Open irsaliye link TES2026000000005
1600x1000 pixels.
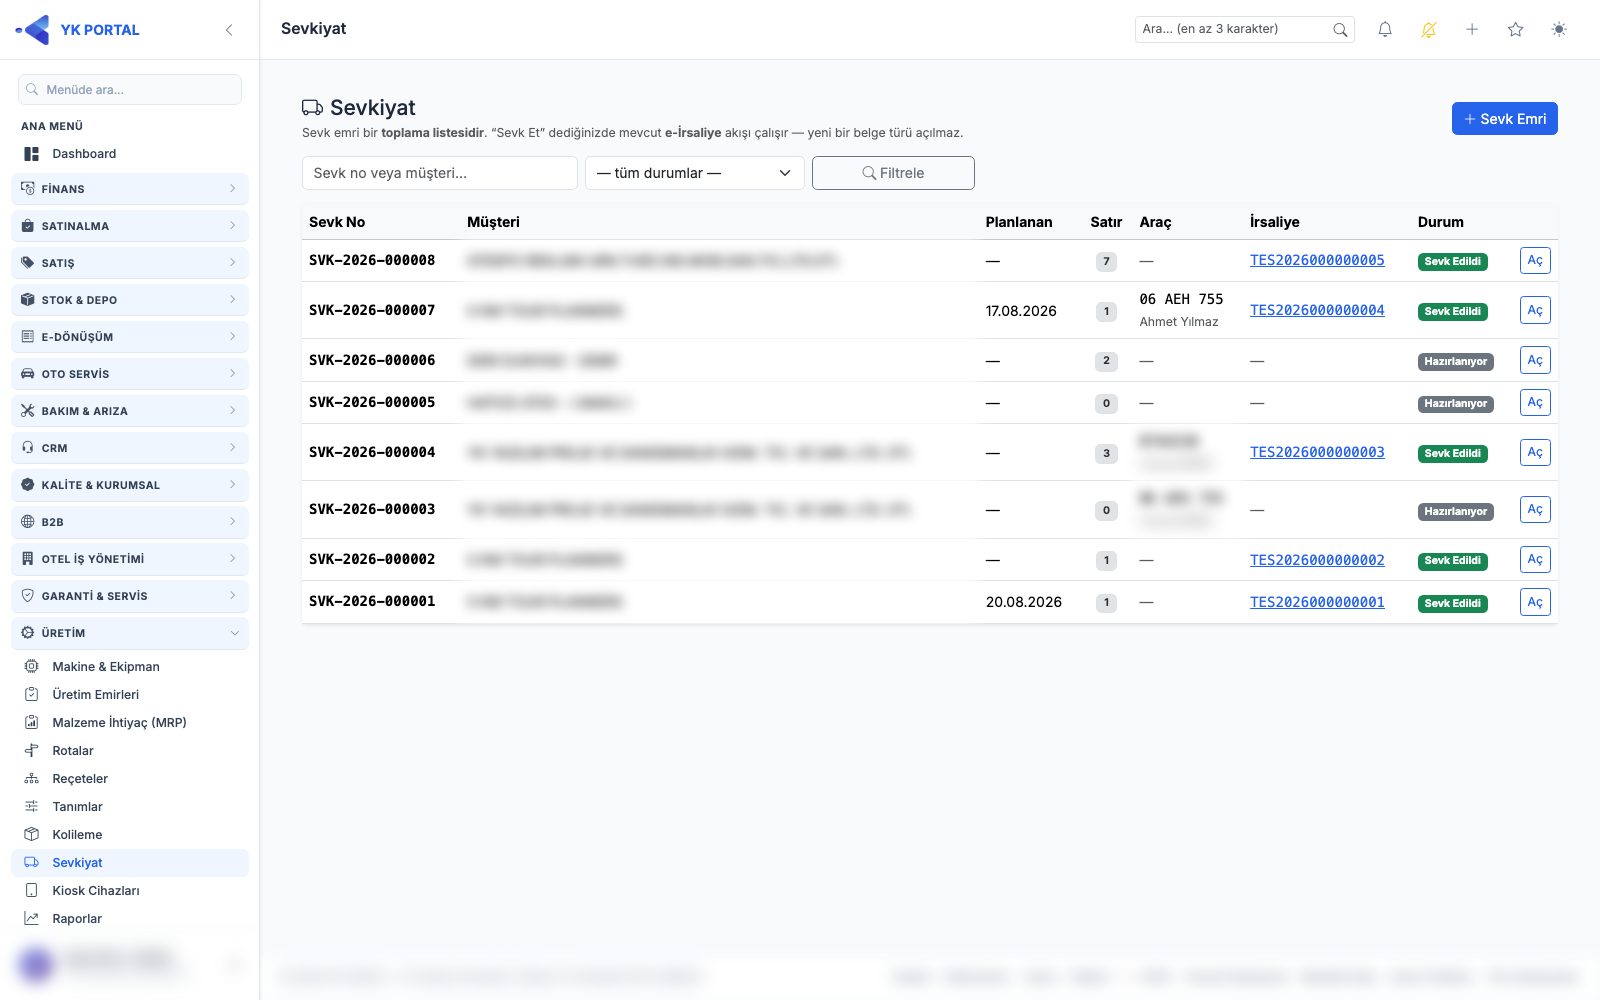(x=1317, y=260)
